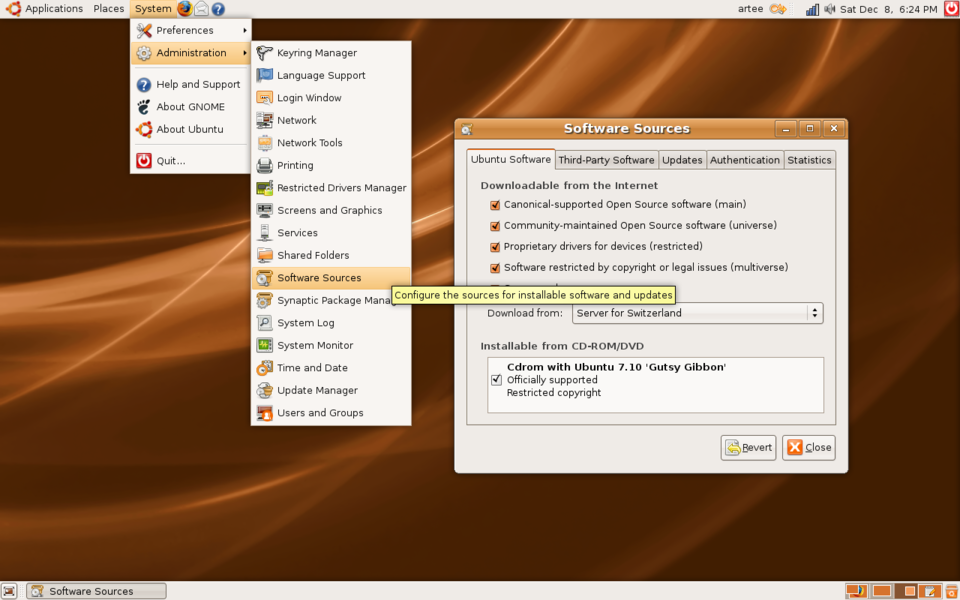This screenshot has width=960, height=600.
Task: Open the Trash in the bottom panel
Action: click(x=951, y=591)
